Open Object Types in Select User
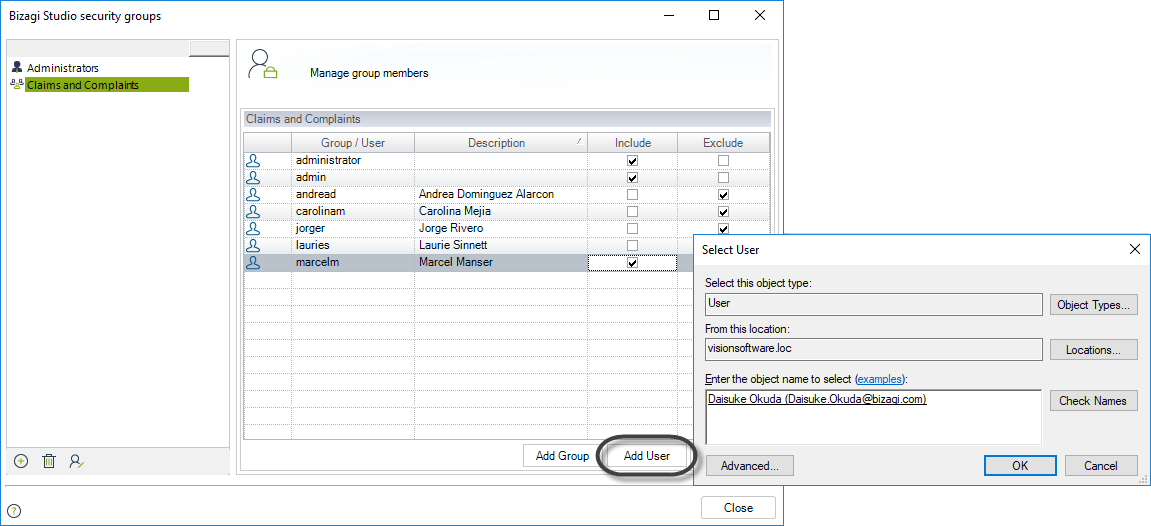The width and height of the screenshot is (1151, 526). pyautogui.click(x=1093, y=305)
